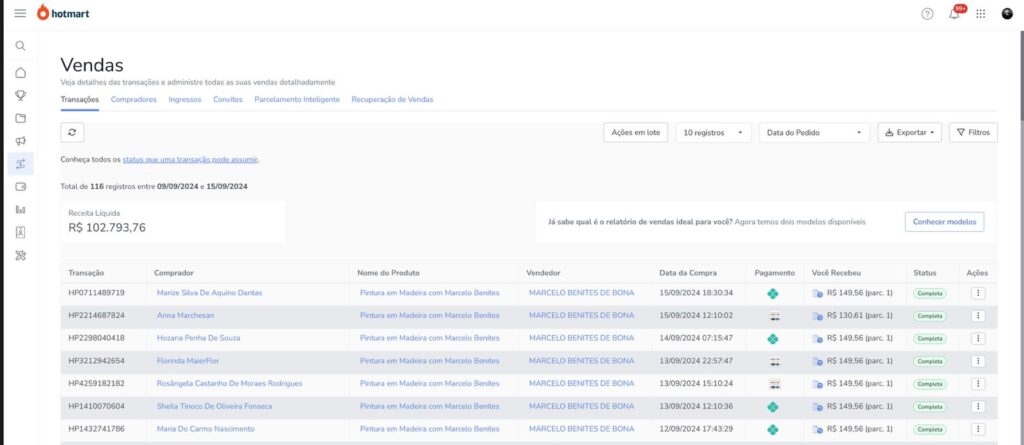Click transaction ID HP2214687824
Image resolution: width=1024 pixels, height=445 pixels.
(97, 316)
